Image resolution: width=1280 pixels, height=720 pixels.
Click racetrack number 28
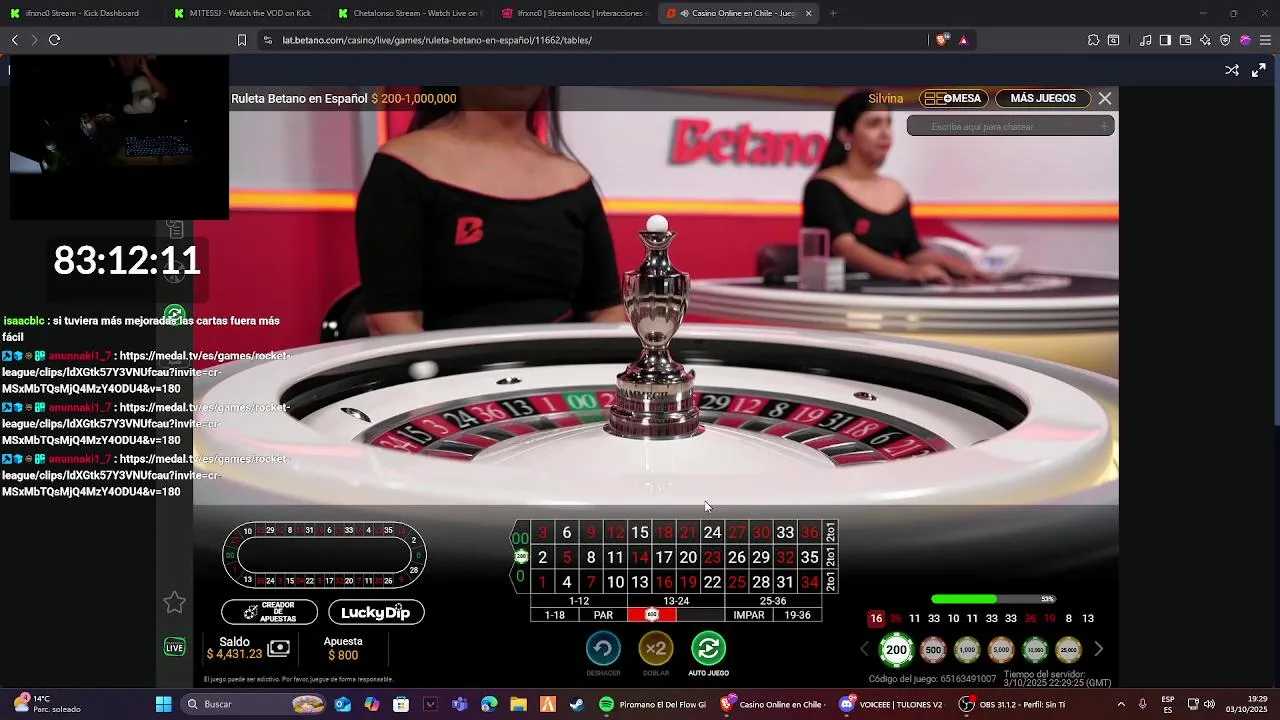[413, 569]
